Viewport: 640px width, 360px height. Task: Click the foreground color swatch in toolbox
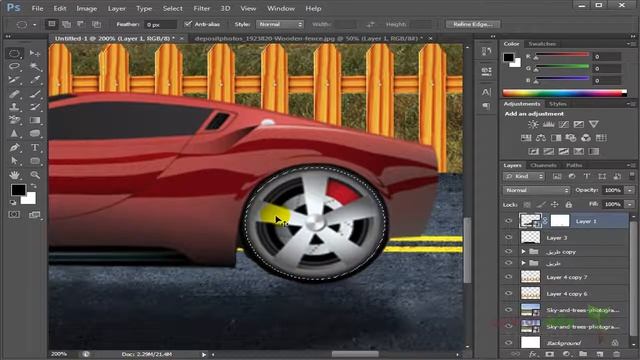click(18, 190)
